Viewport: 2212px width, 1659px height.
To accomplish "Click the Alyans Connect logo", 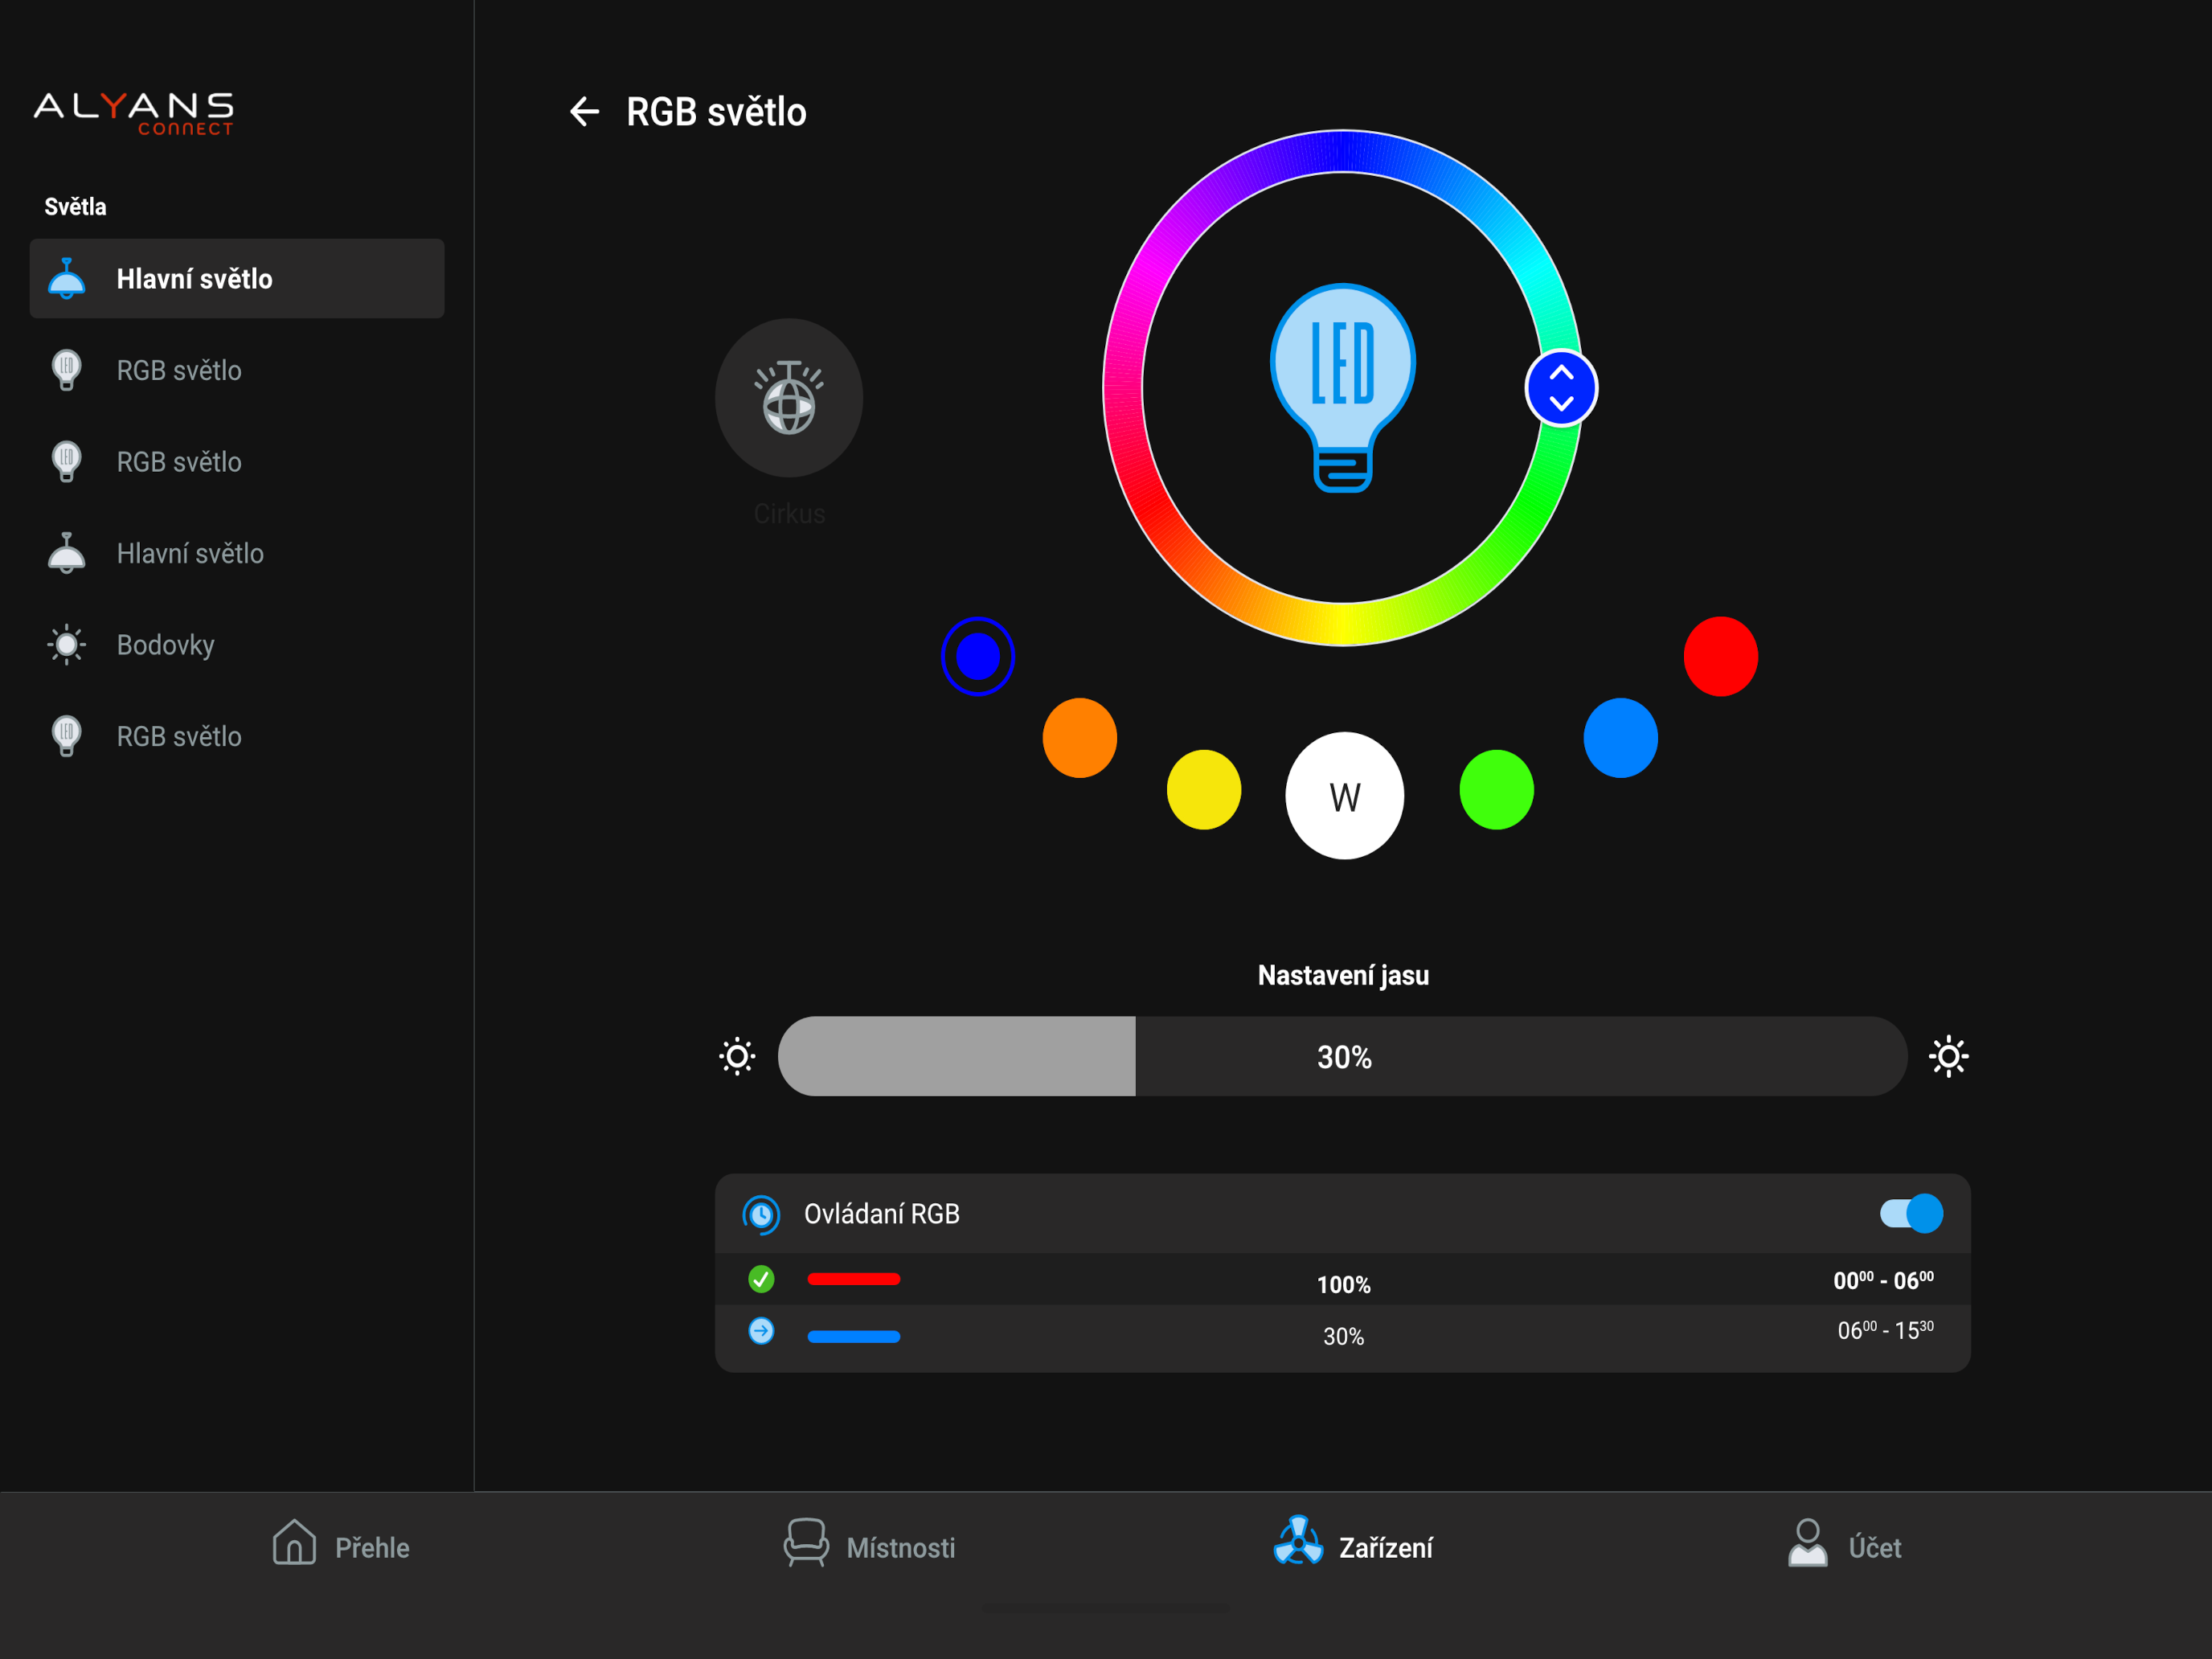I will tap(134, 113).
